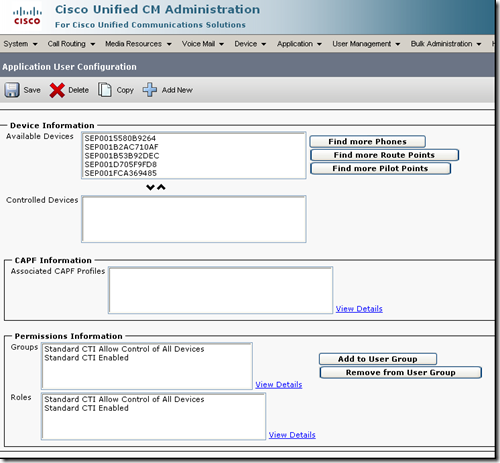Select device SEP001D705F9FD8

click(x=120, y=164)
